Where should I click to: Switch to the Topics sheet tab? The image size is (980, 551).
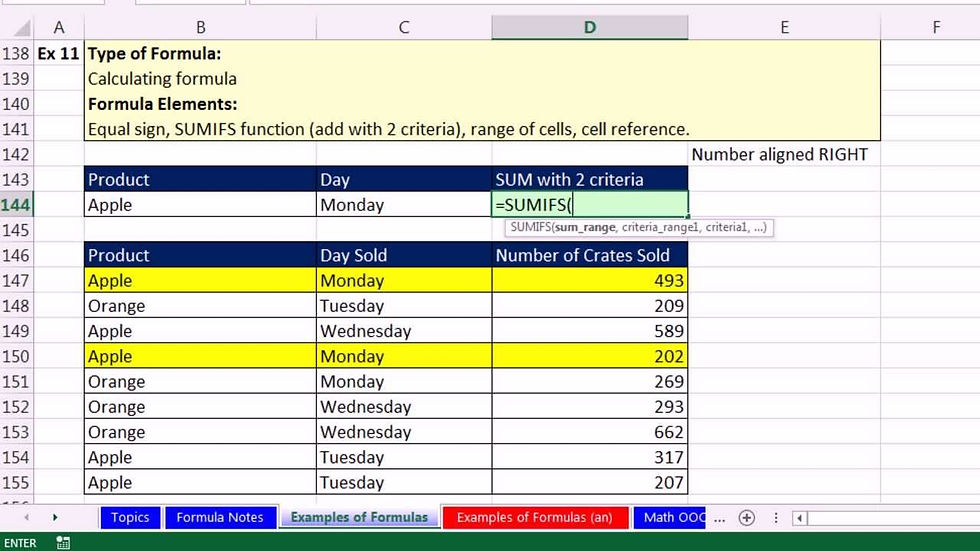tap(130, 517)
